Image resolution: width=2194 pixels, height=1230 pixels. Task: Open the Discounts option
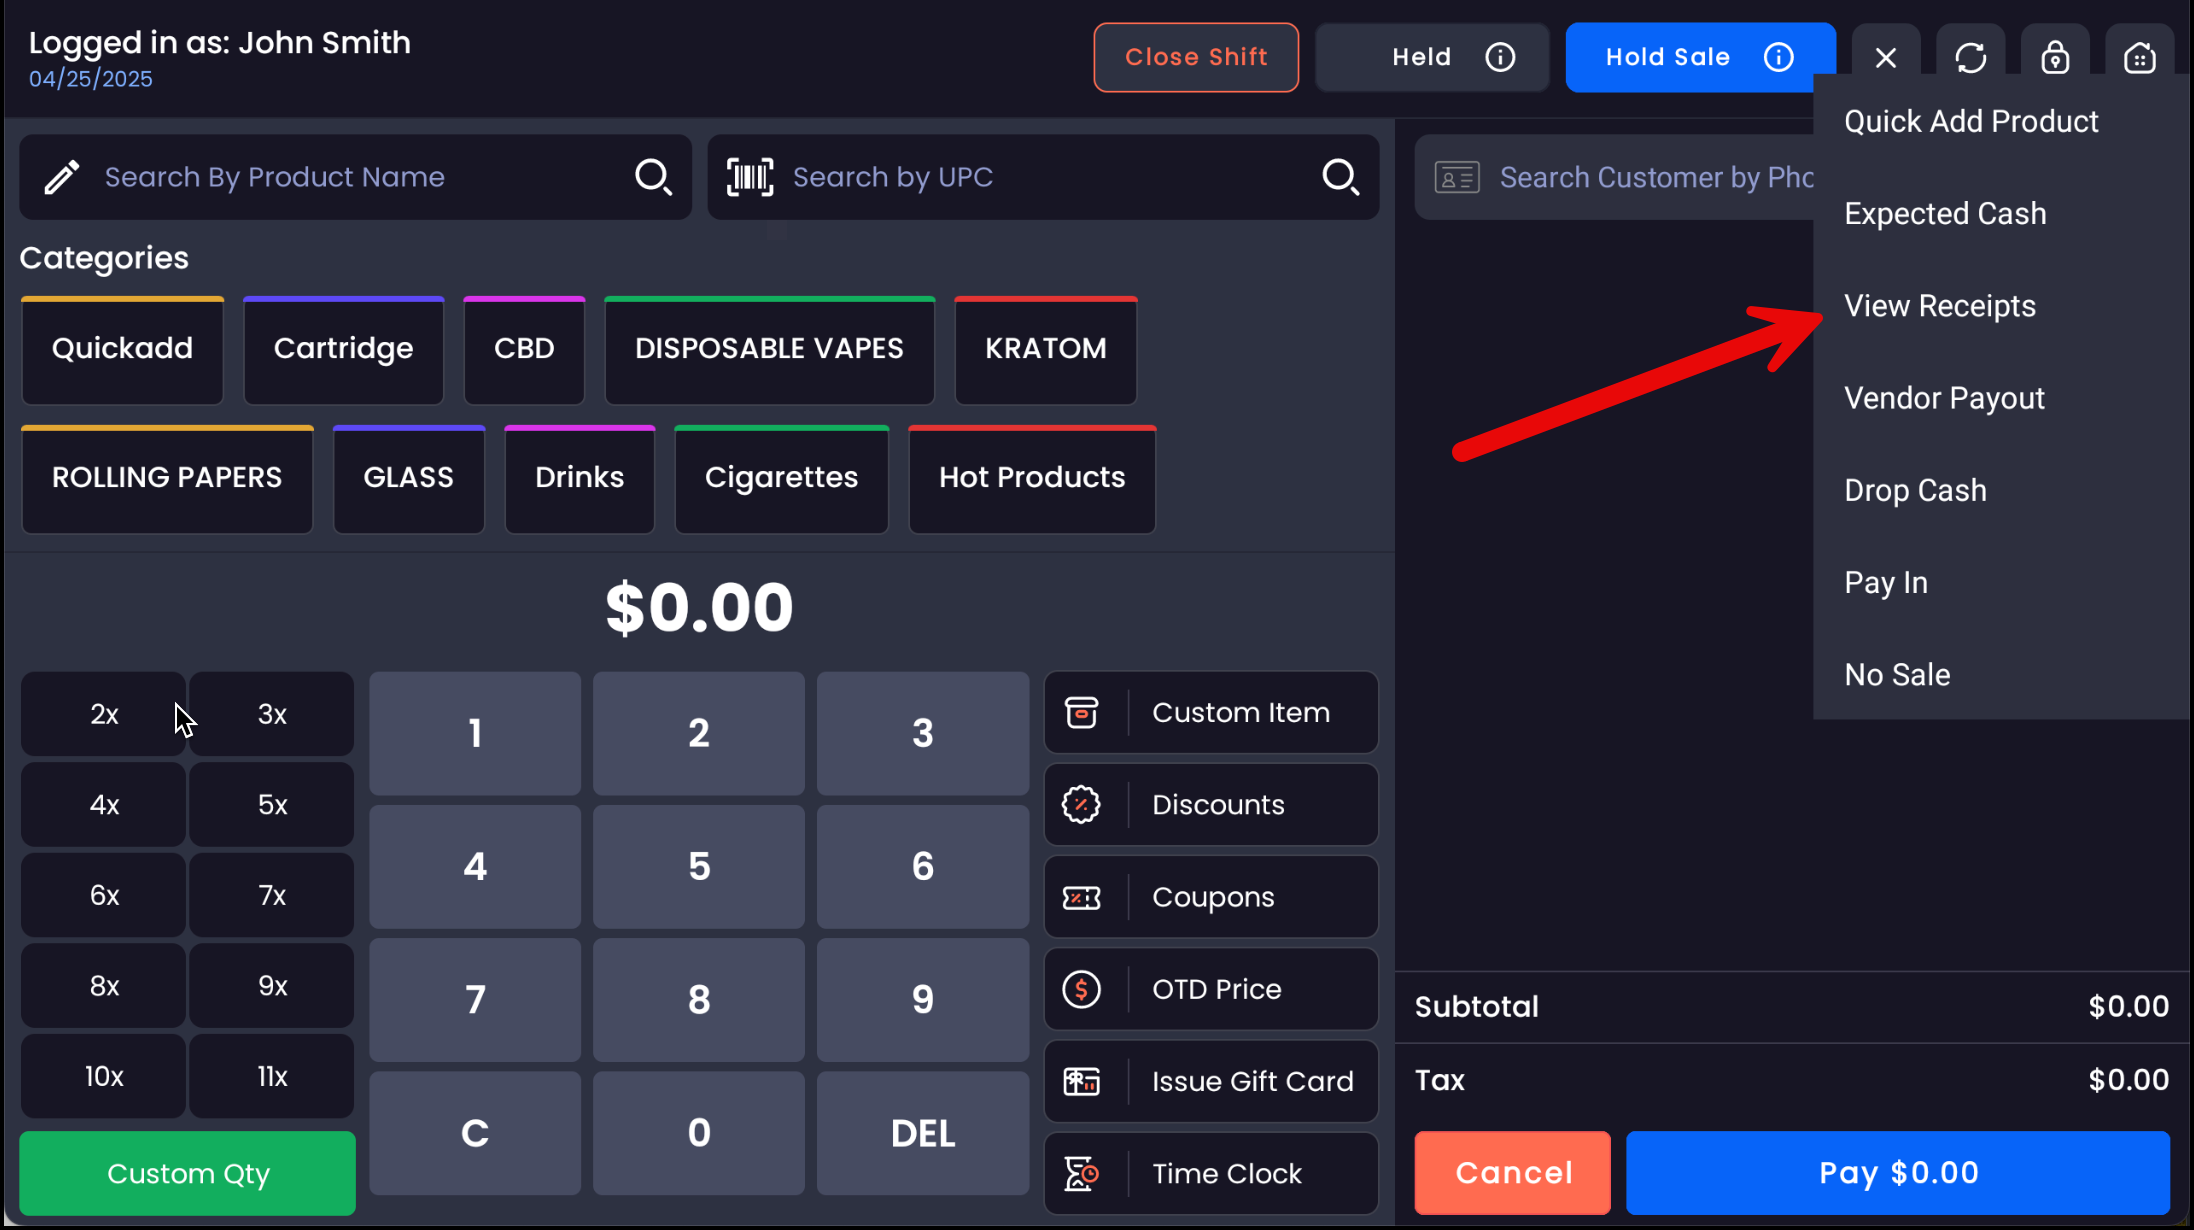(1210, 805)
